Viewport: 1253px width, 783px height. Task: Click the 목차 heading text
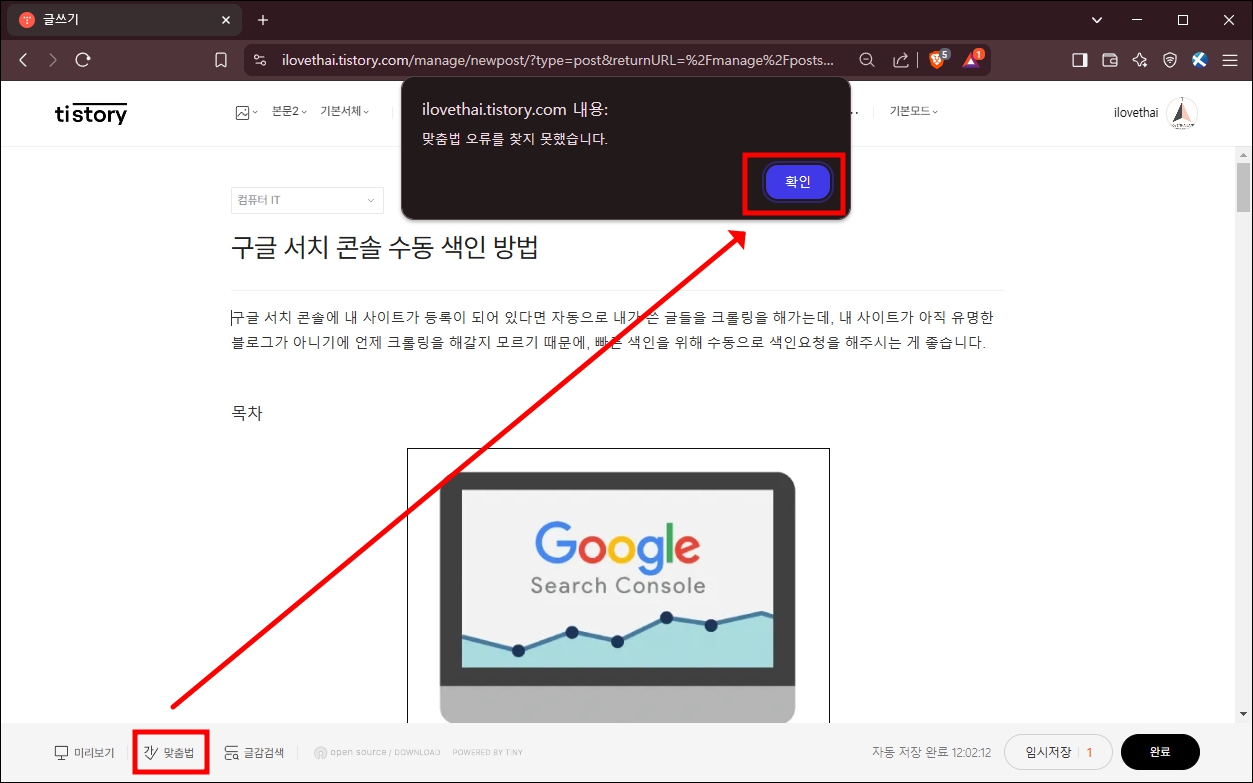[x=247, y=413]
